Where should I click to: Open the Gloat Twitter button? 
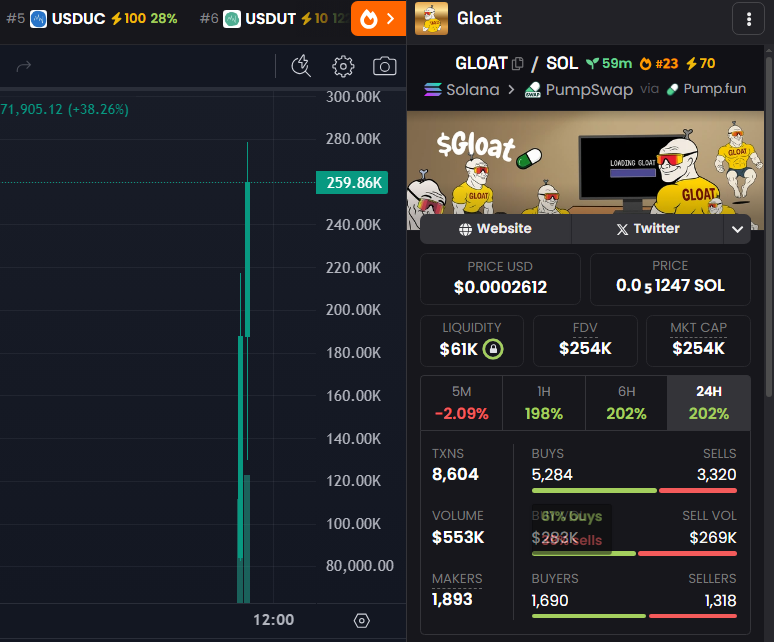(x=648, y=228)
